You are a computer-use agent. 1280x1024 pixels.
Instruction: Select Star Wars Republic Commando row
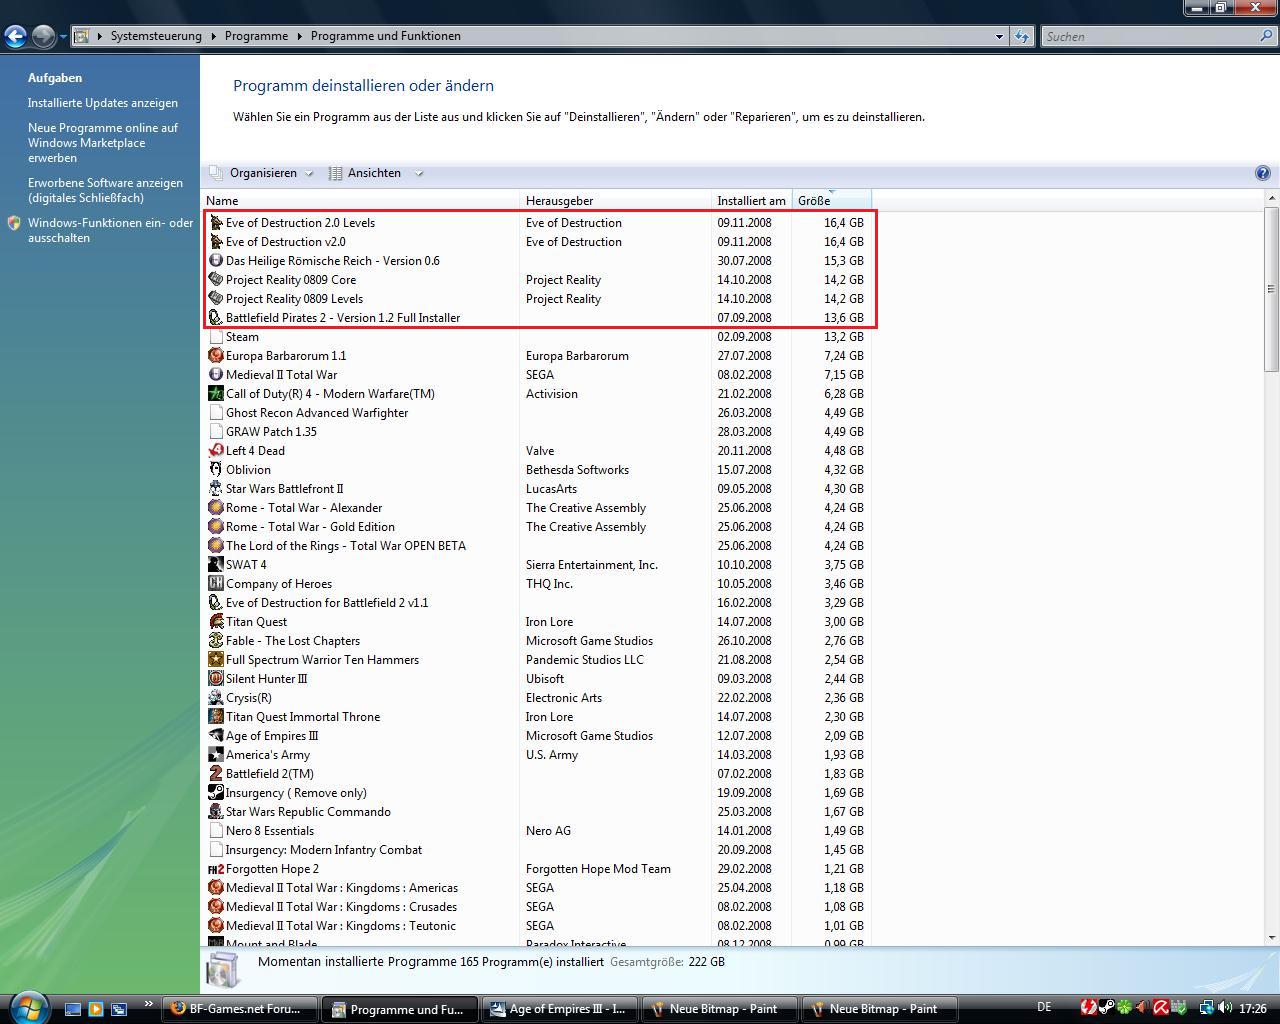pyautogui.click(x=537, y=812)
